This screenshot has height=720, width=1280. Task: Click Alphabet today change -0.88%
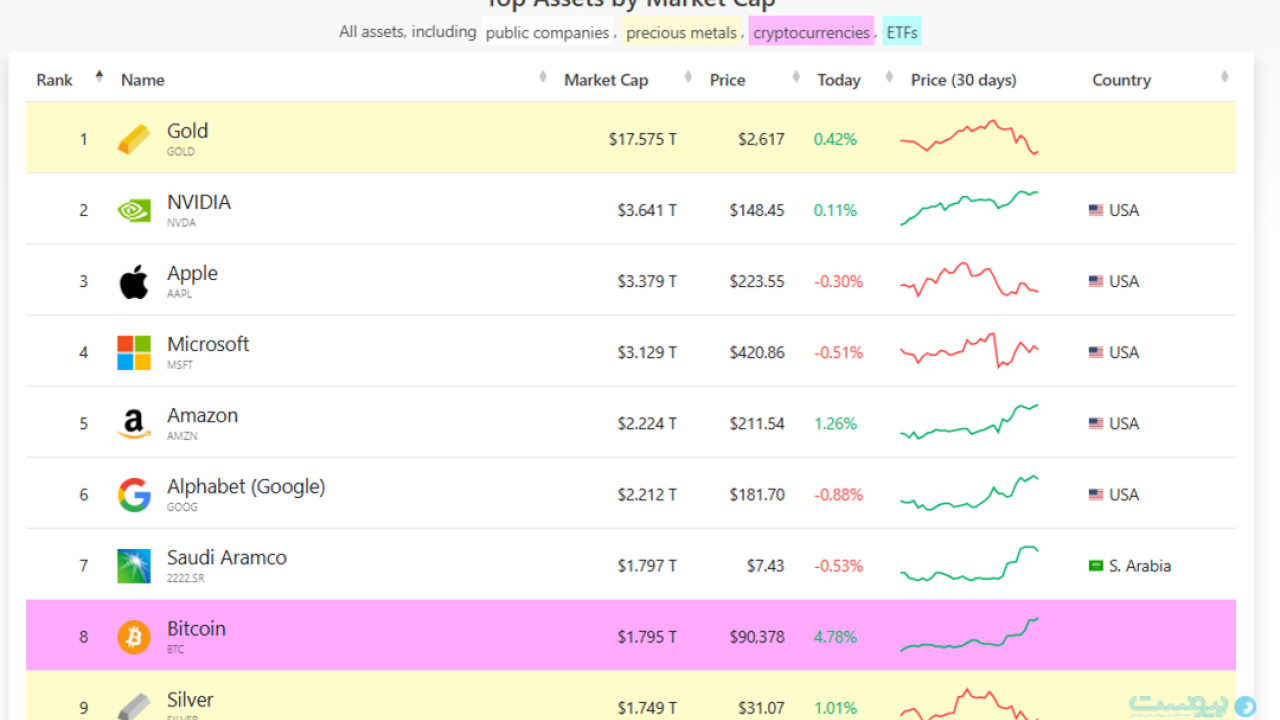coord(838,495)
